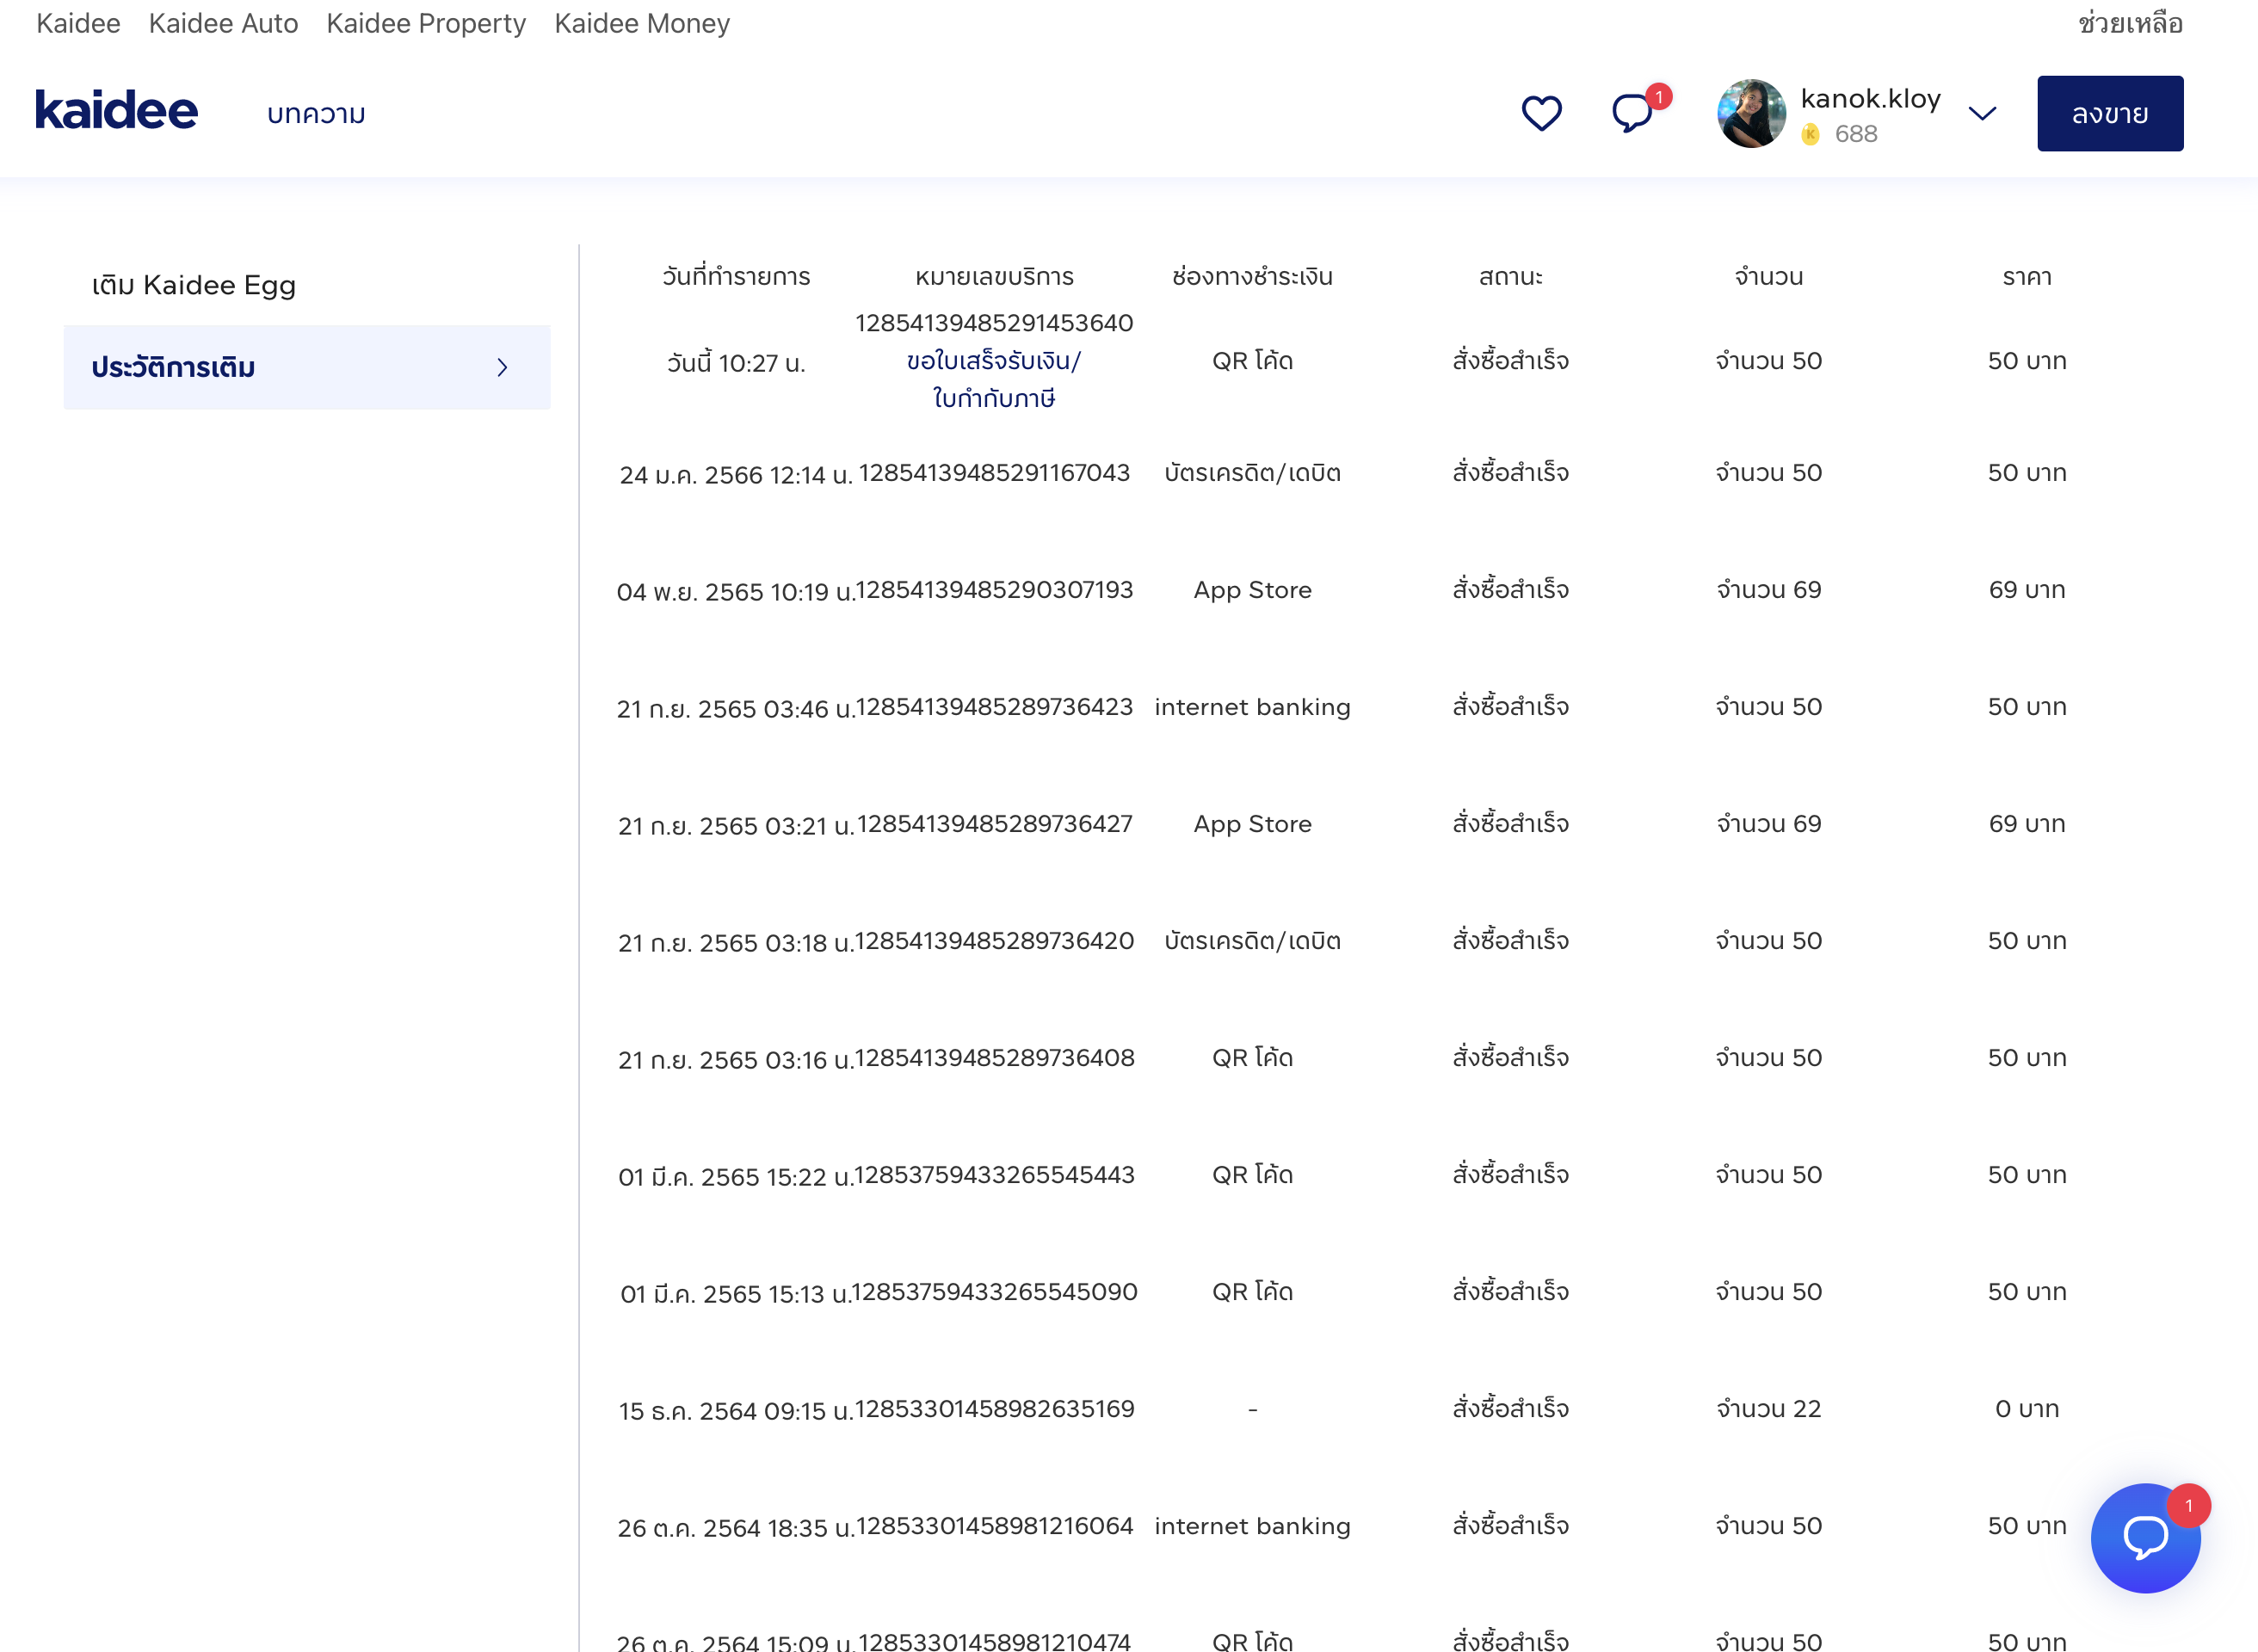Screen dimensions: 2258x1652
Task: Click the จำนวน column header
Action: point(1768,276)
